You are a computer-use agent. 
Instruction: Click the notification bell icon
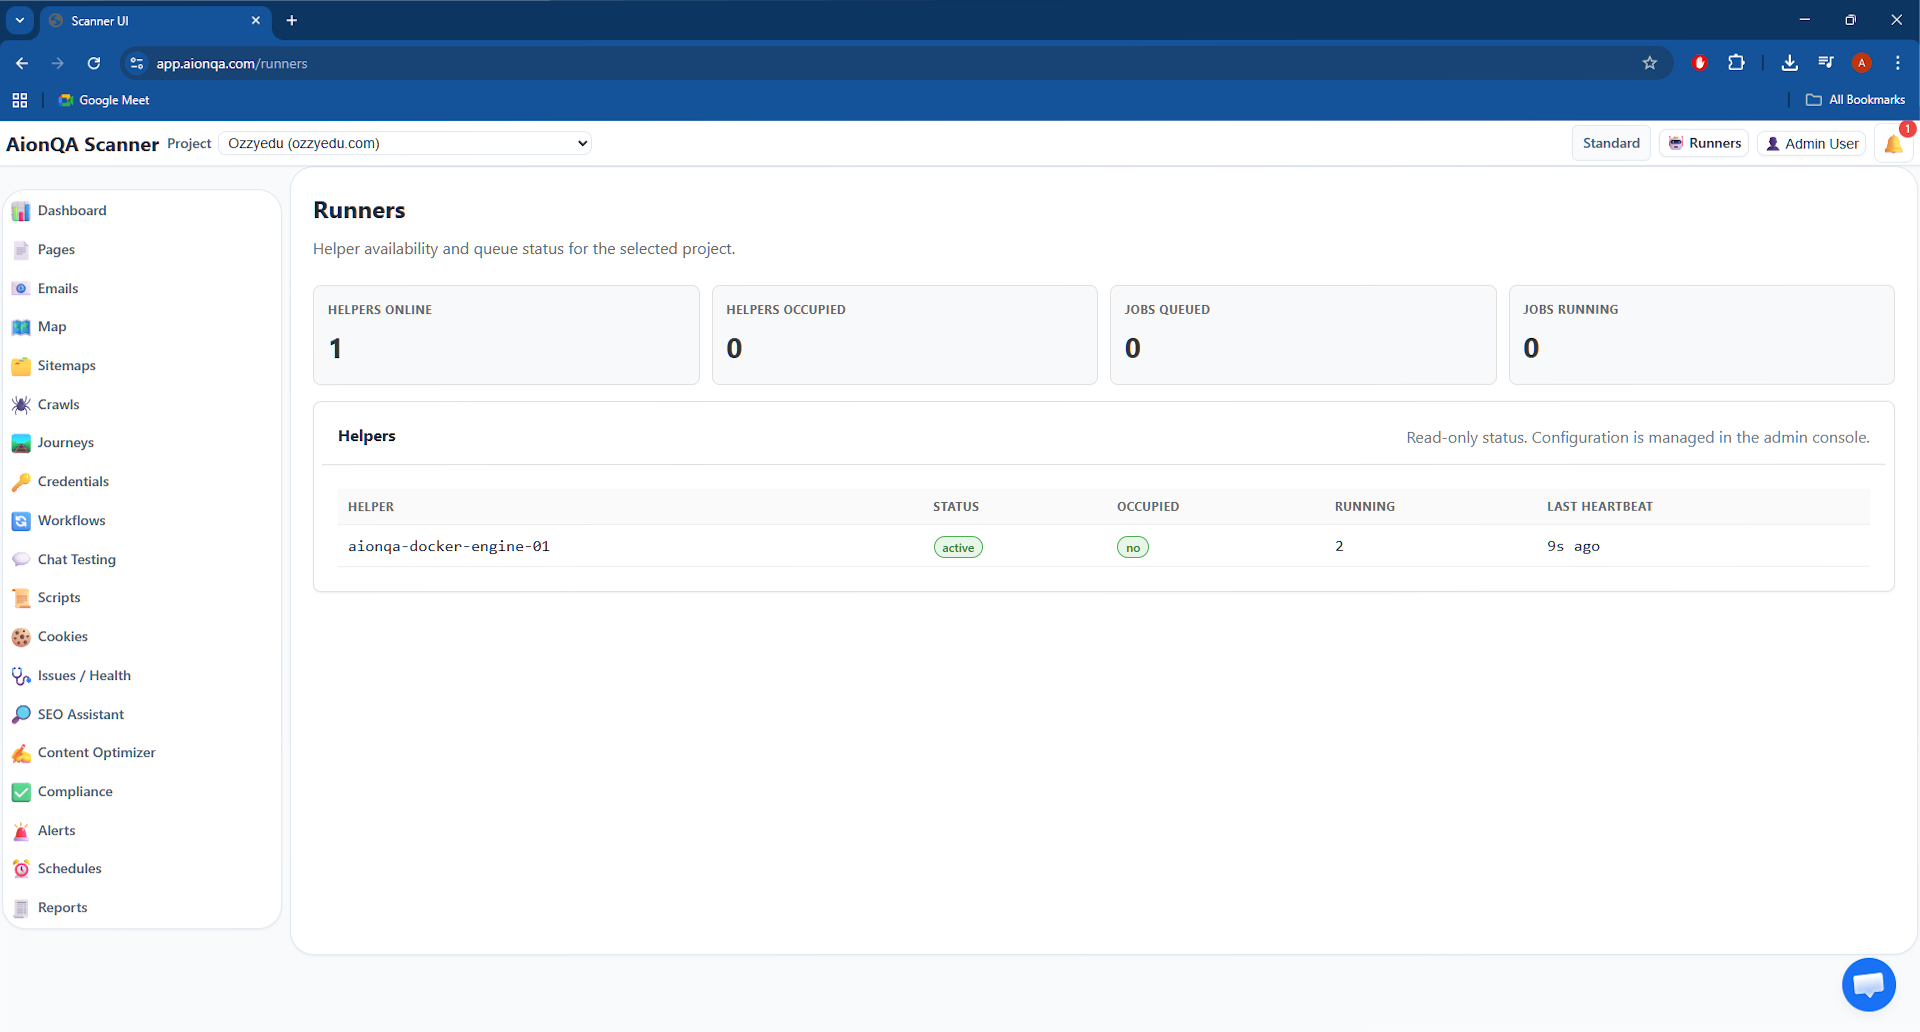(x=1893, y=144)
